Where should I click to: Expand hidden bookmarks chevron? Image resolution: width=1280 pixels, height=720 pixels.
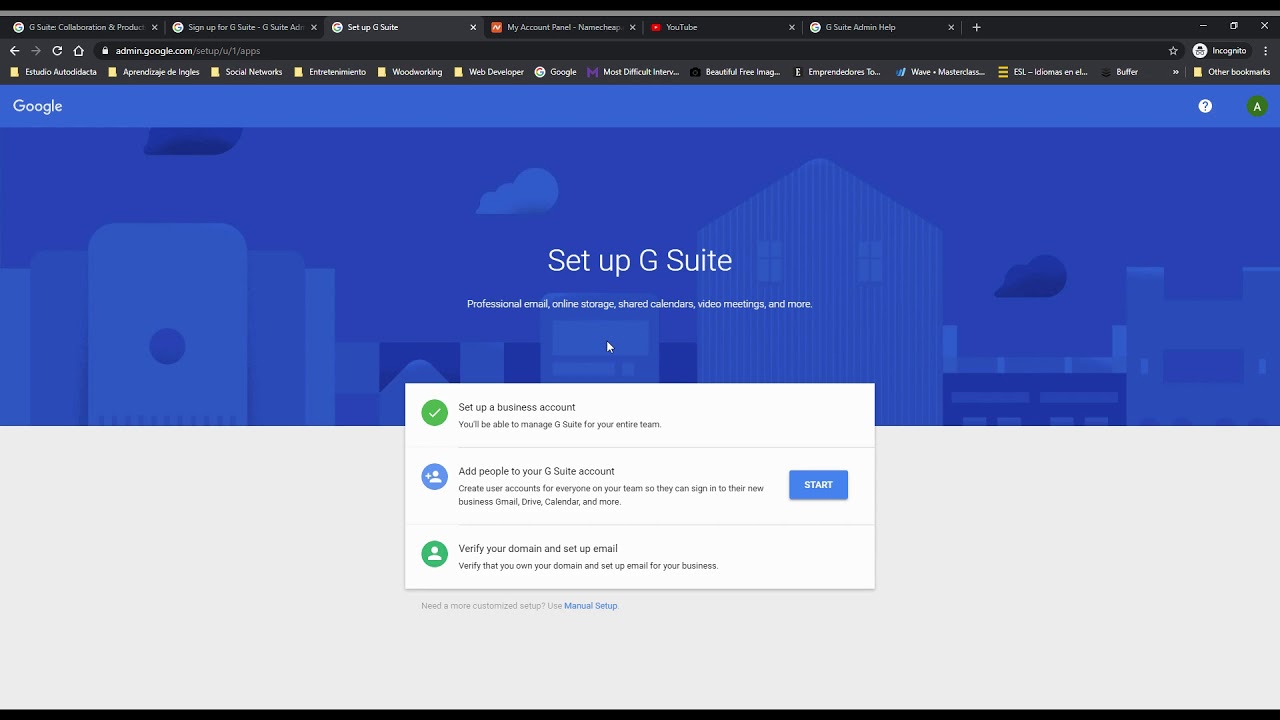(x=1175, y=72)
